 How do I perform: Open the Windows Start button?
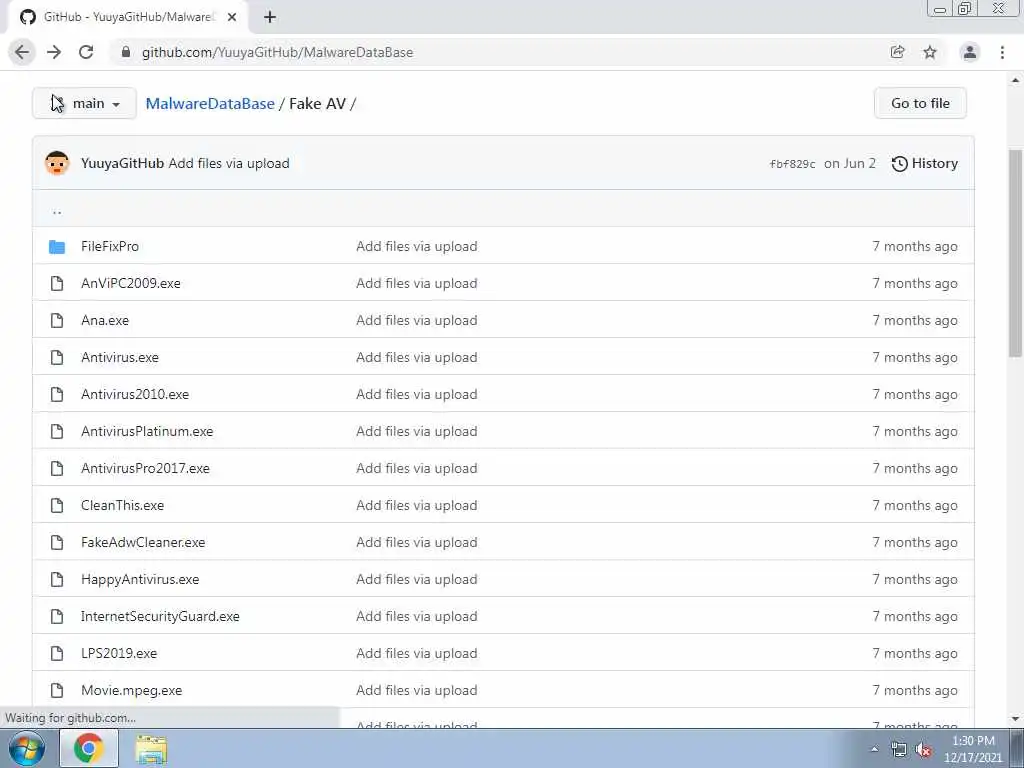27,748
